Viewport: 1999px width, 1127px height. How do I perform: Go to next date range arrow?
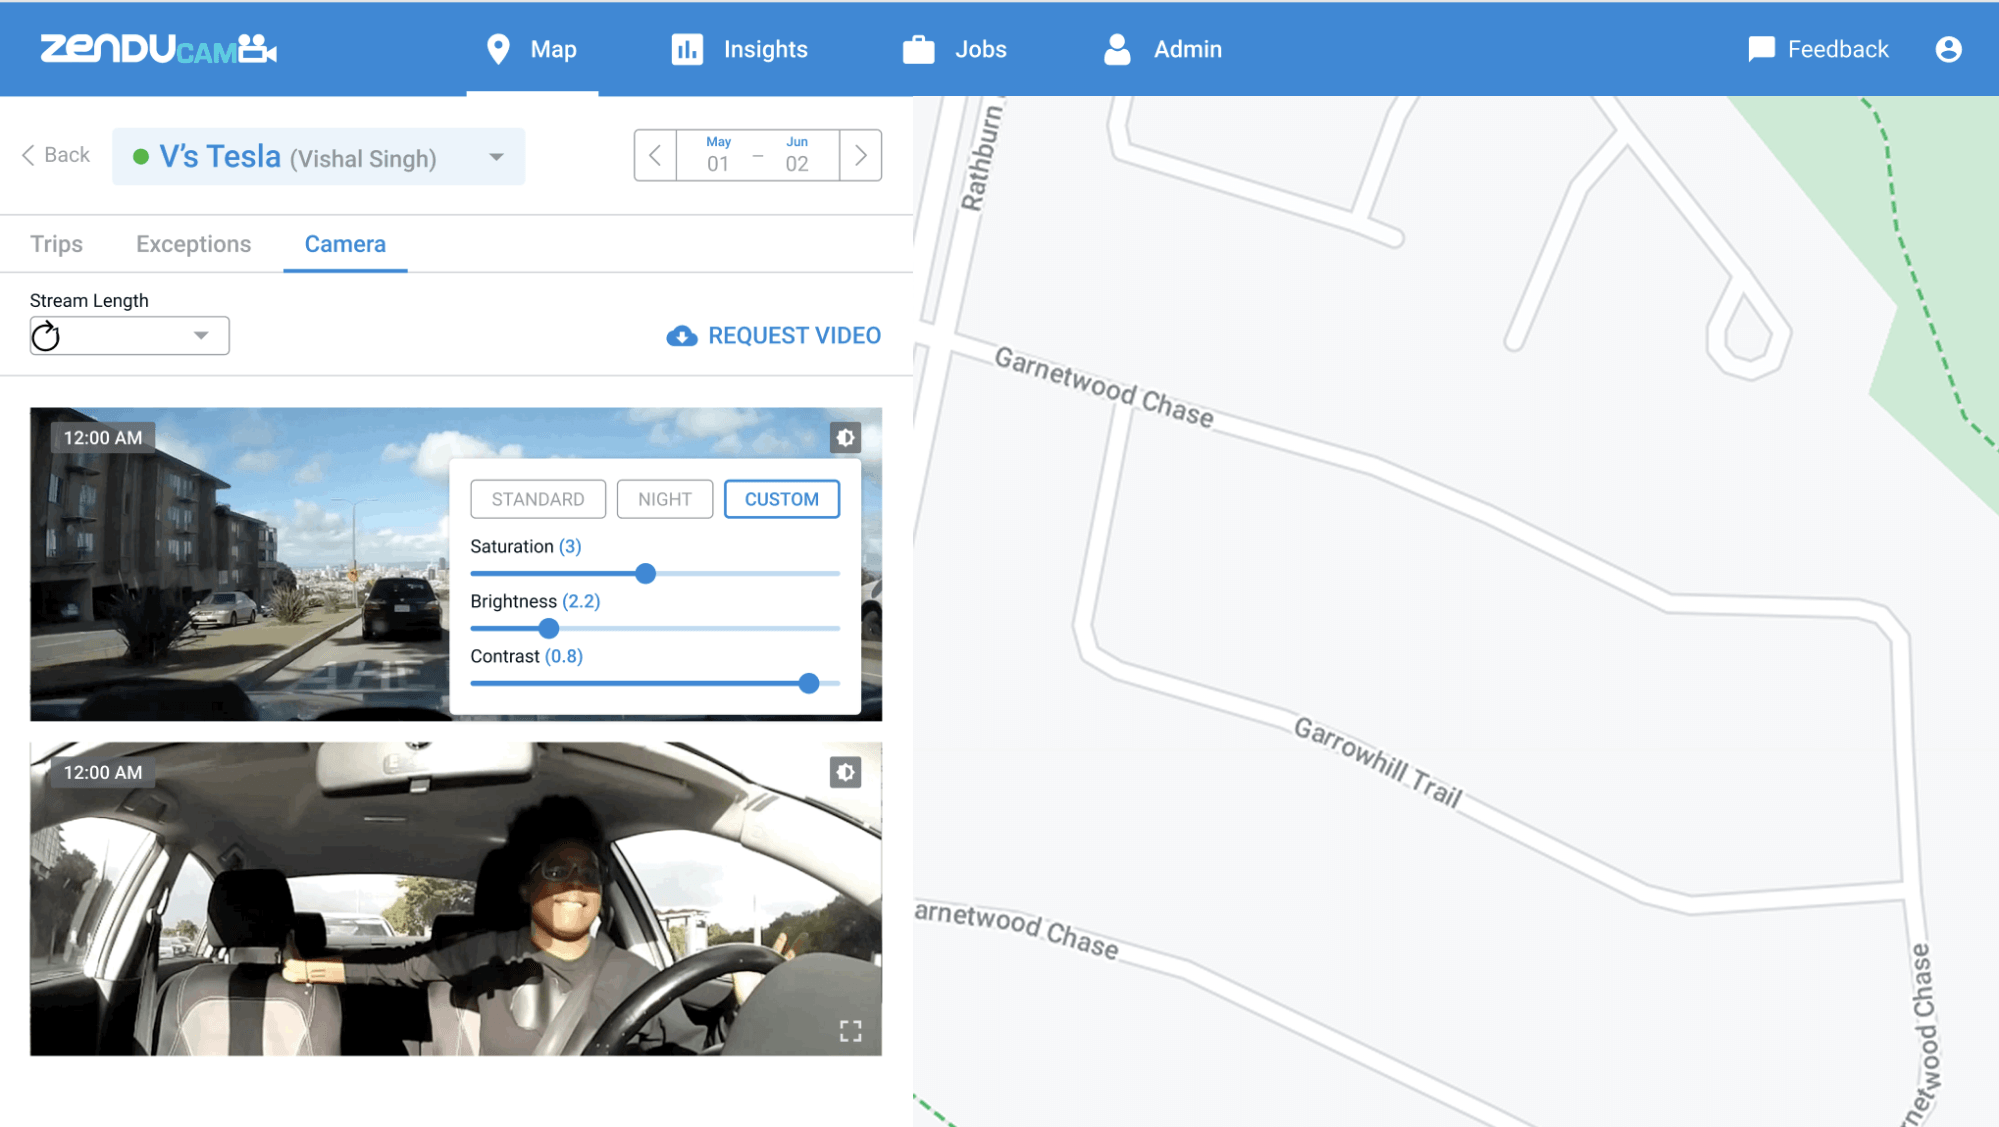click(860, 155)
